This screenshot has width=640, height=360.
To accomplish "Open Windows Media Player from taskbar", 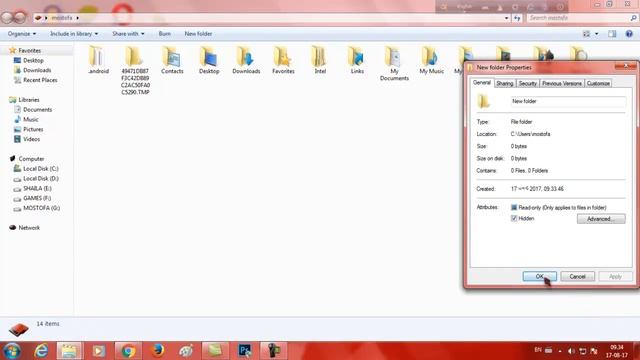I will 98,351.
